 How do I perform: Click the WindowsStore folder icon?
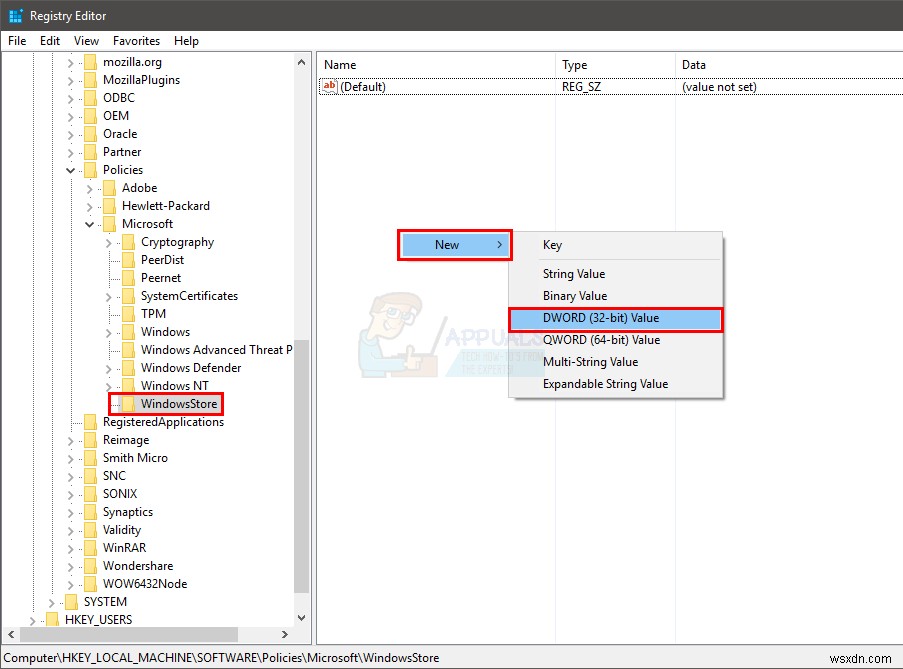pos(128,404)
